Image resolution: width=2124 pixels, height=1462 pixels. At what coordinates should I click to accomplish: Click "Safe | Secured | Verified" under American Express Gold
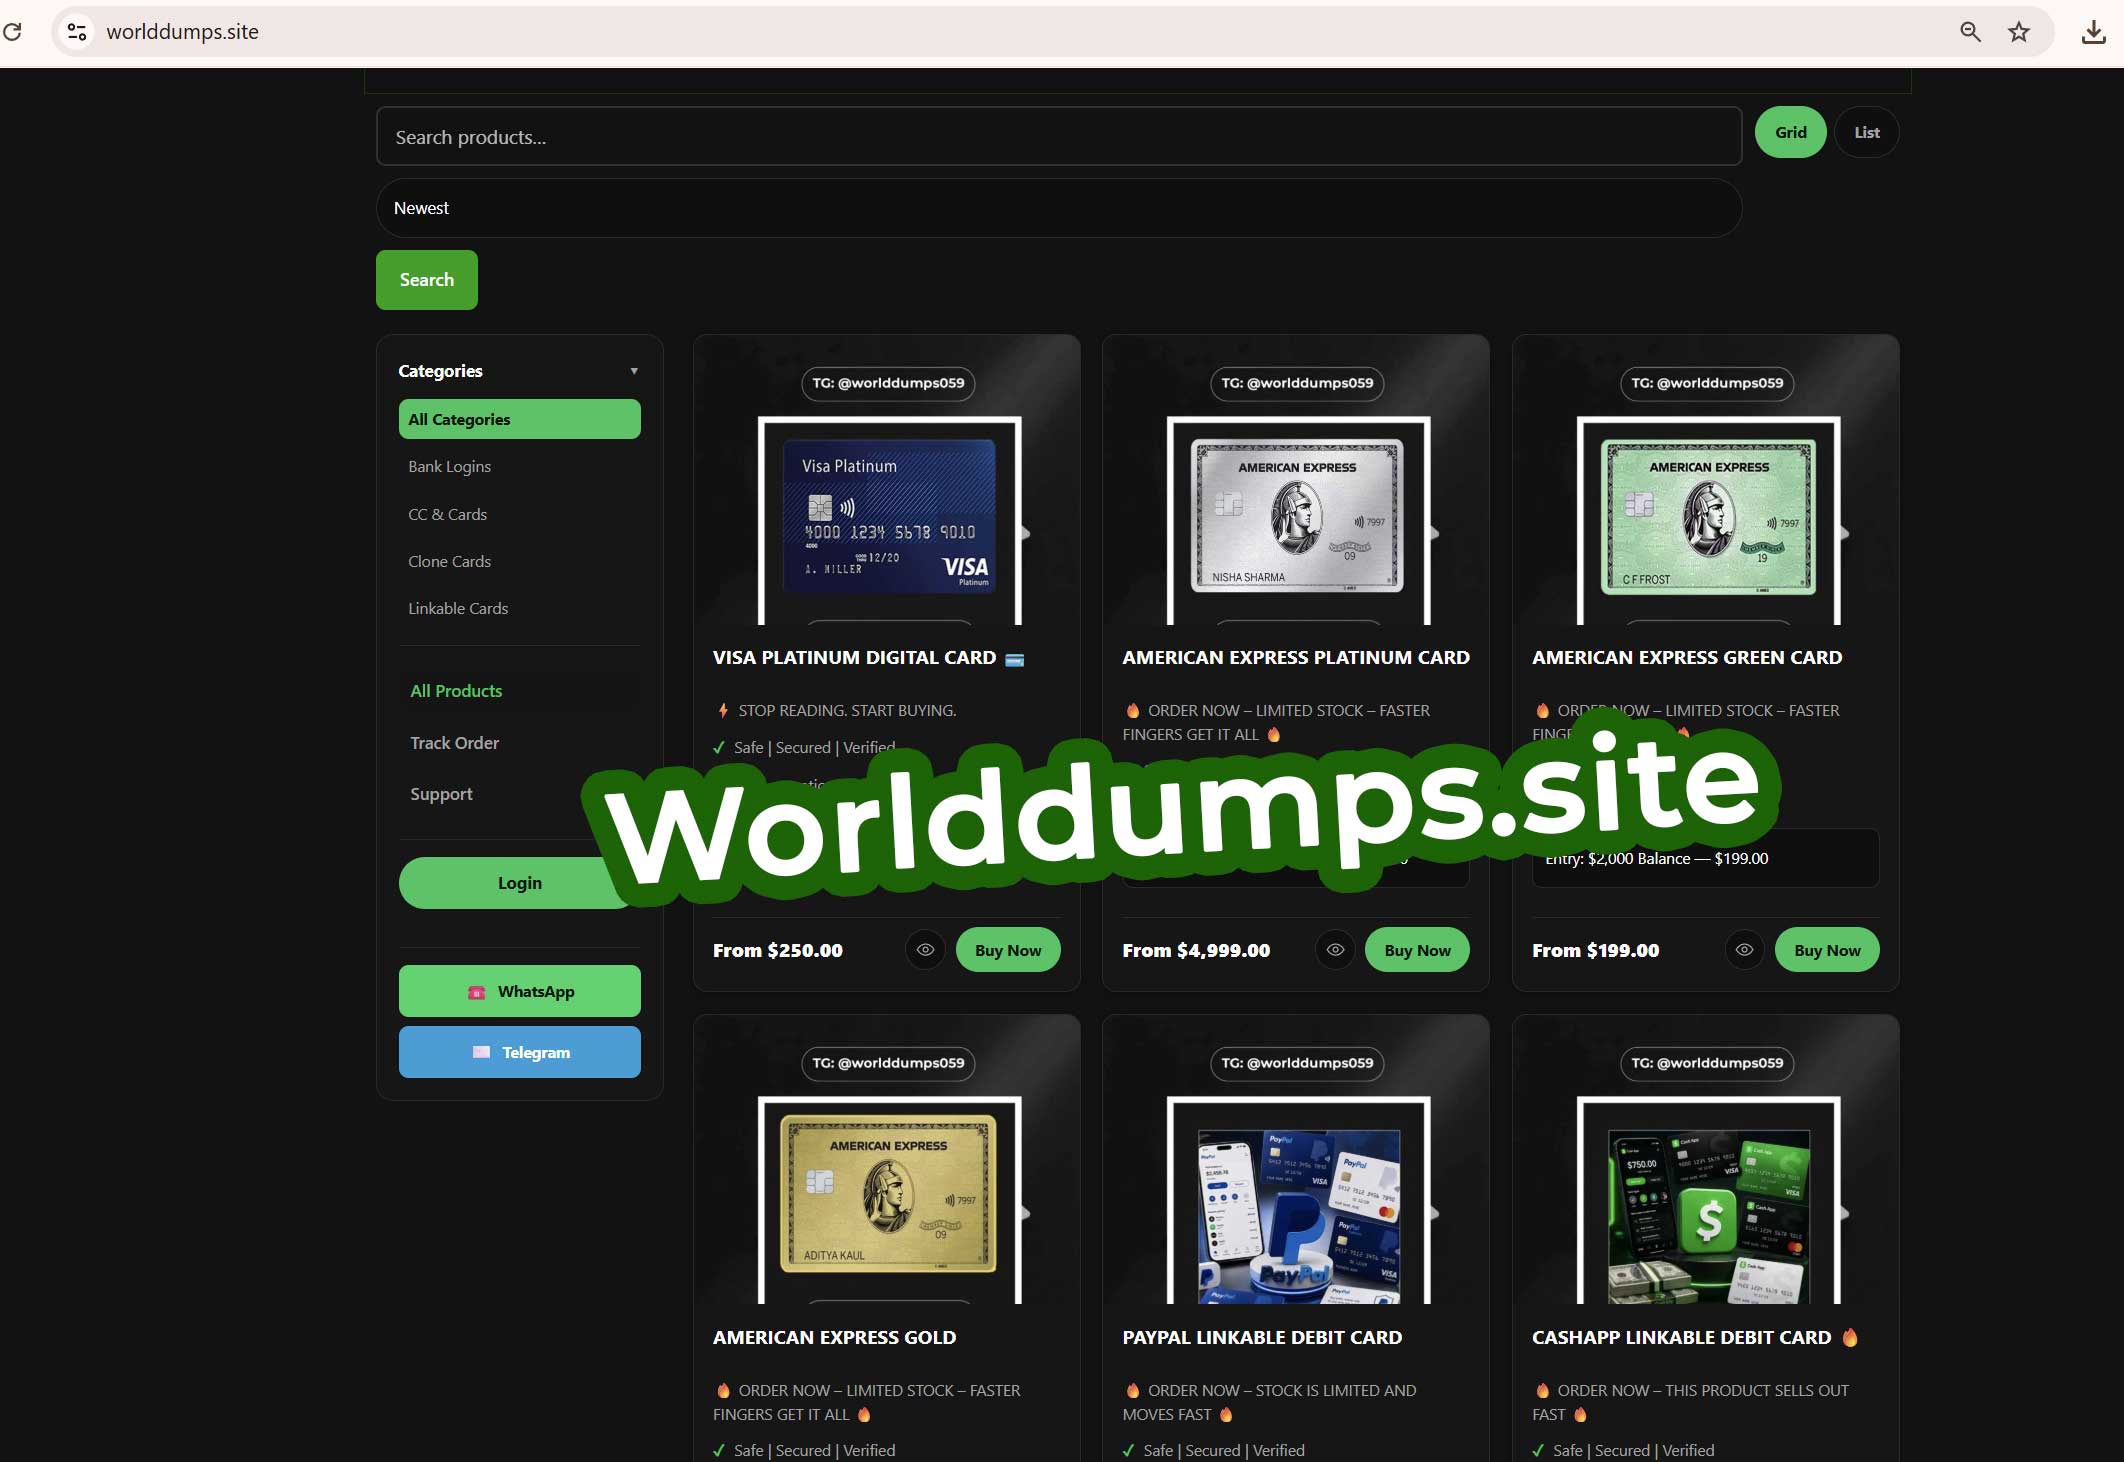point(814,1450)
